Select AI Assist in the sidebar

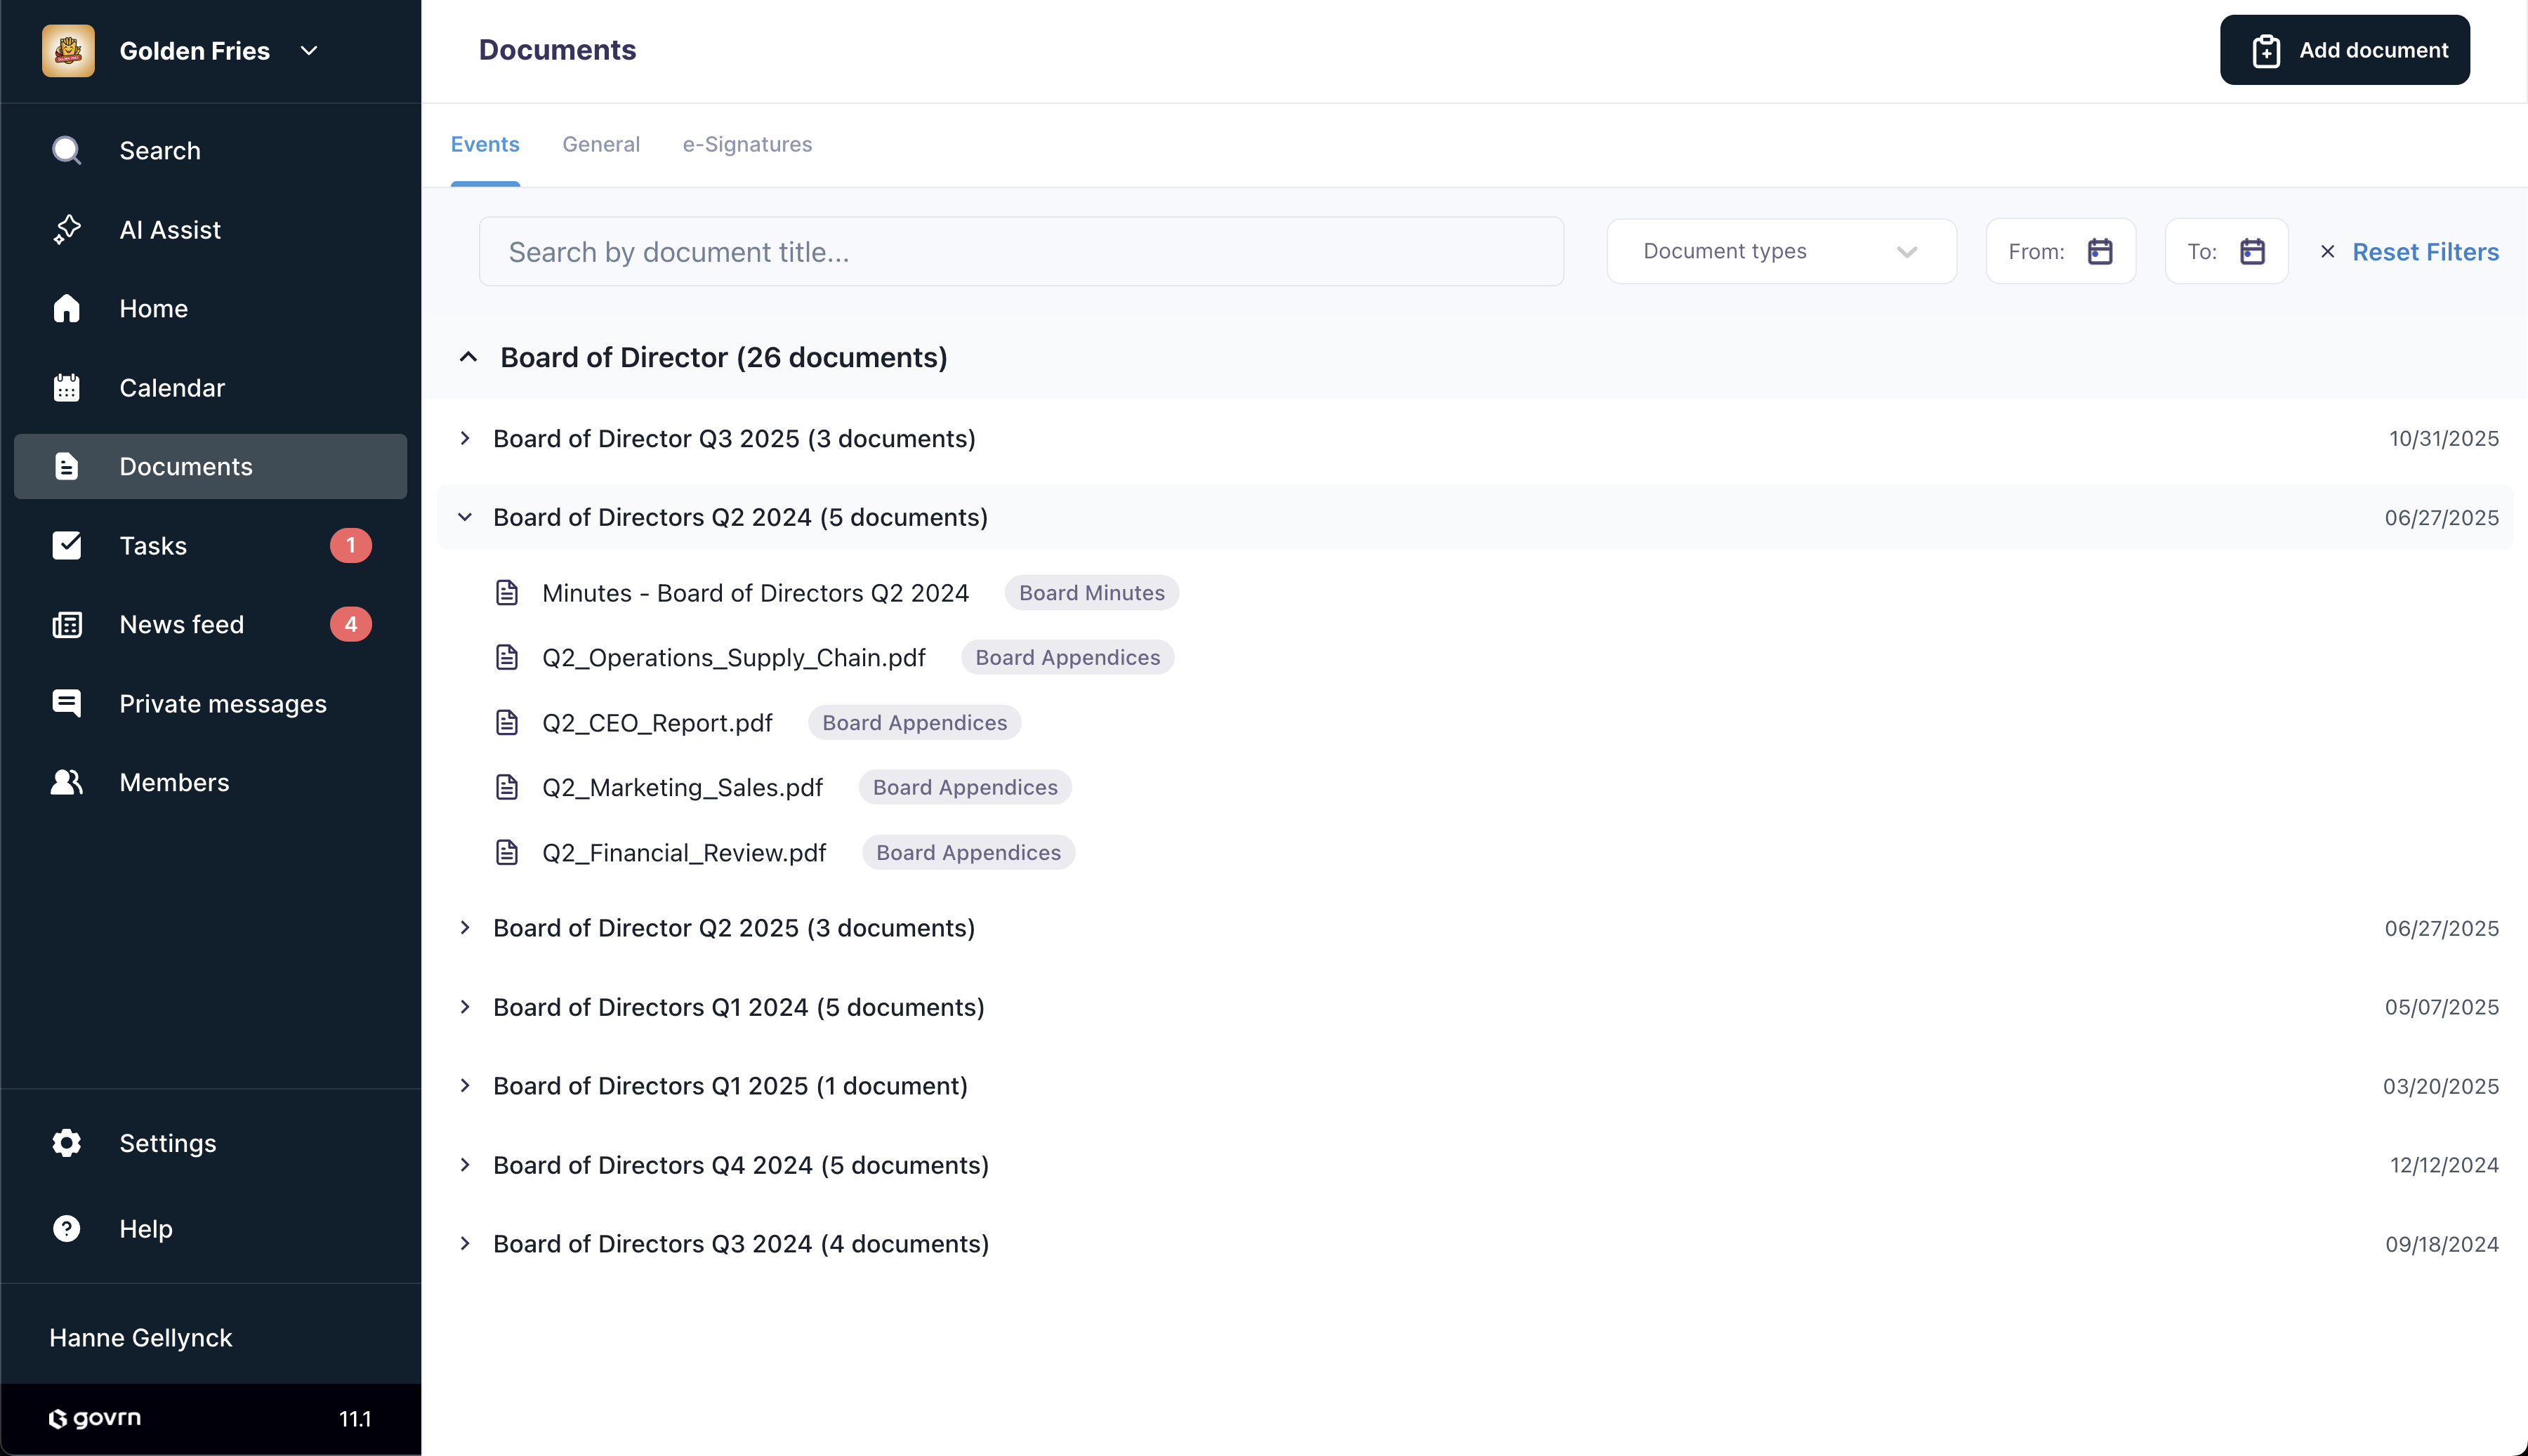[x=170, y=229]
